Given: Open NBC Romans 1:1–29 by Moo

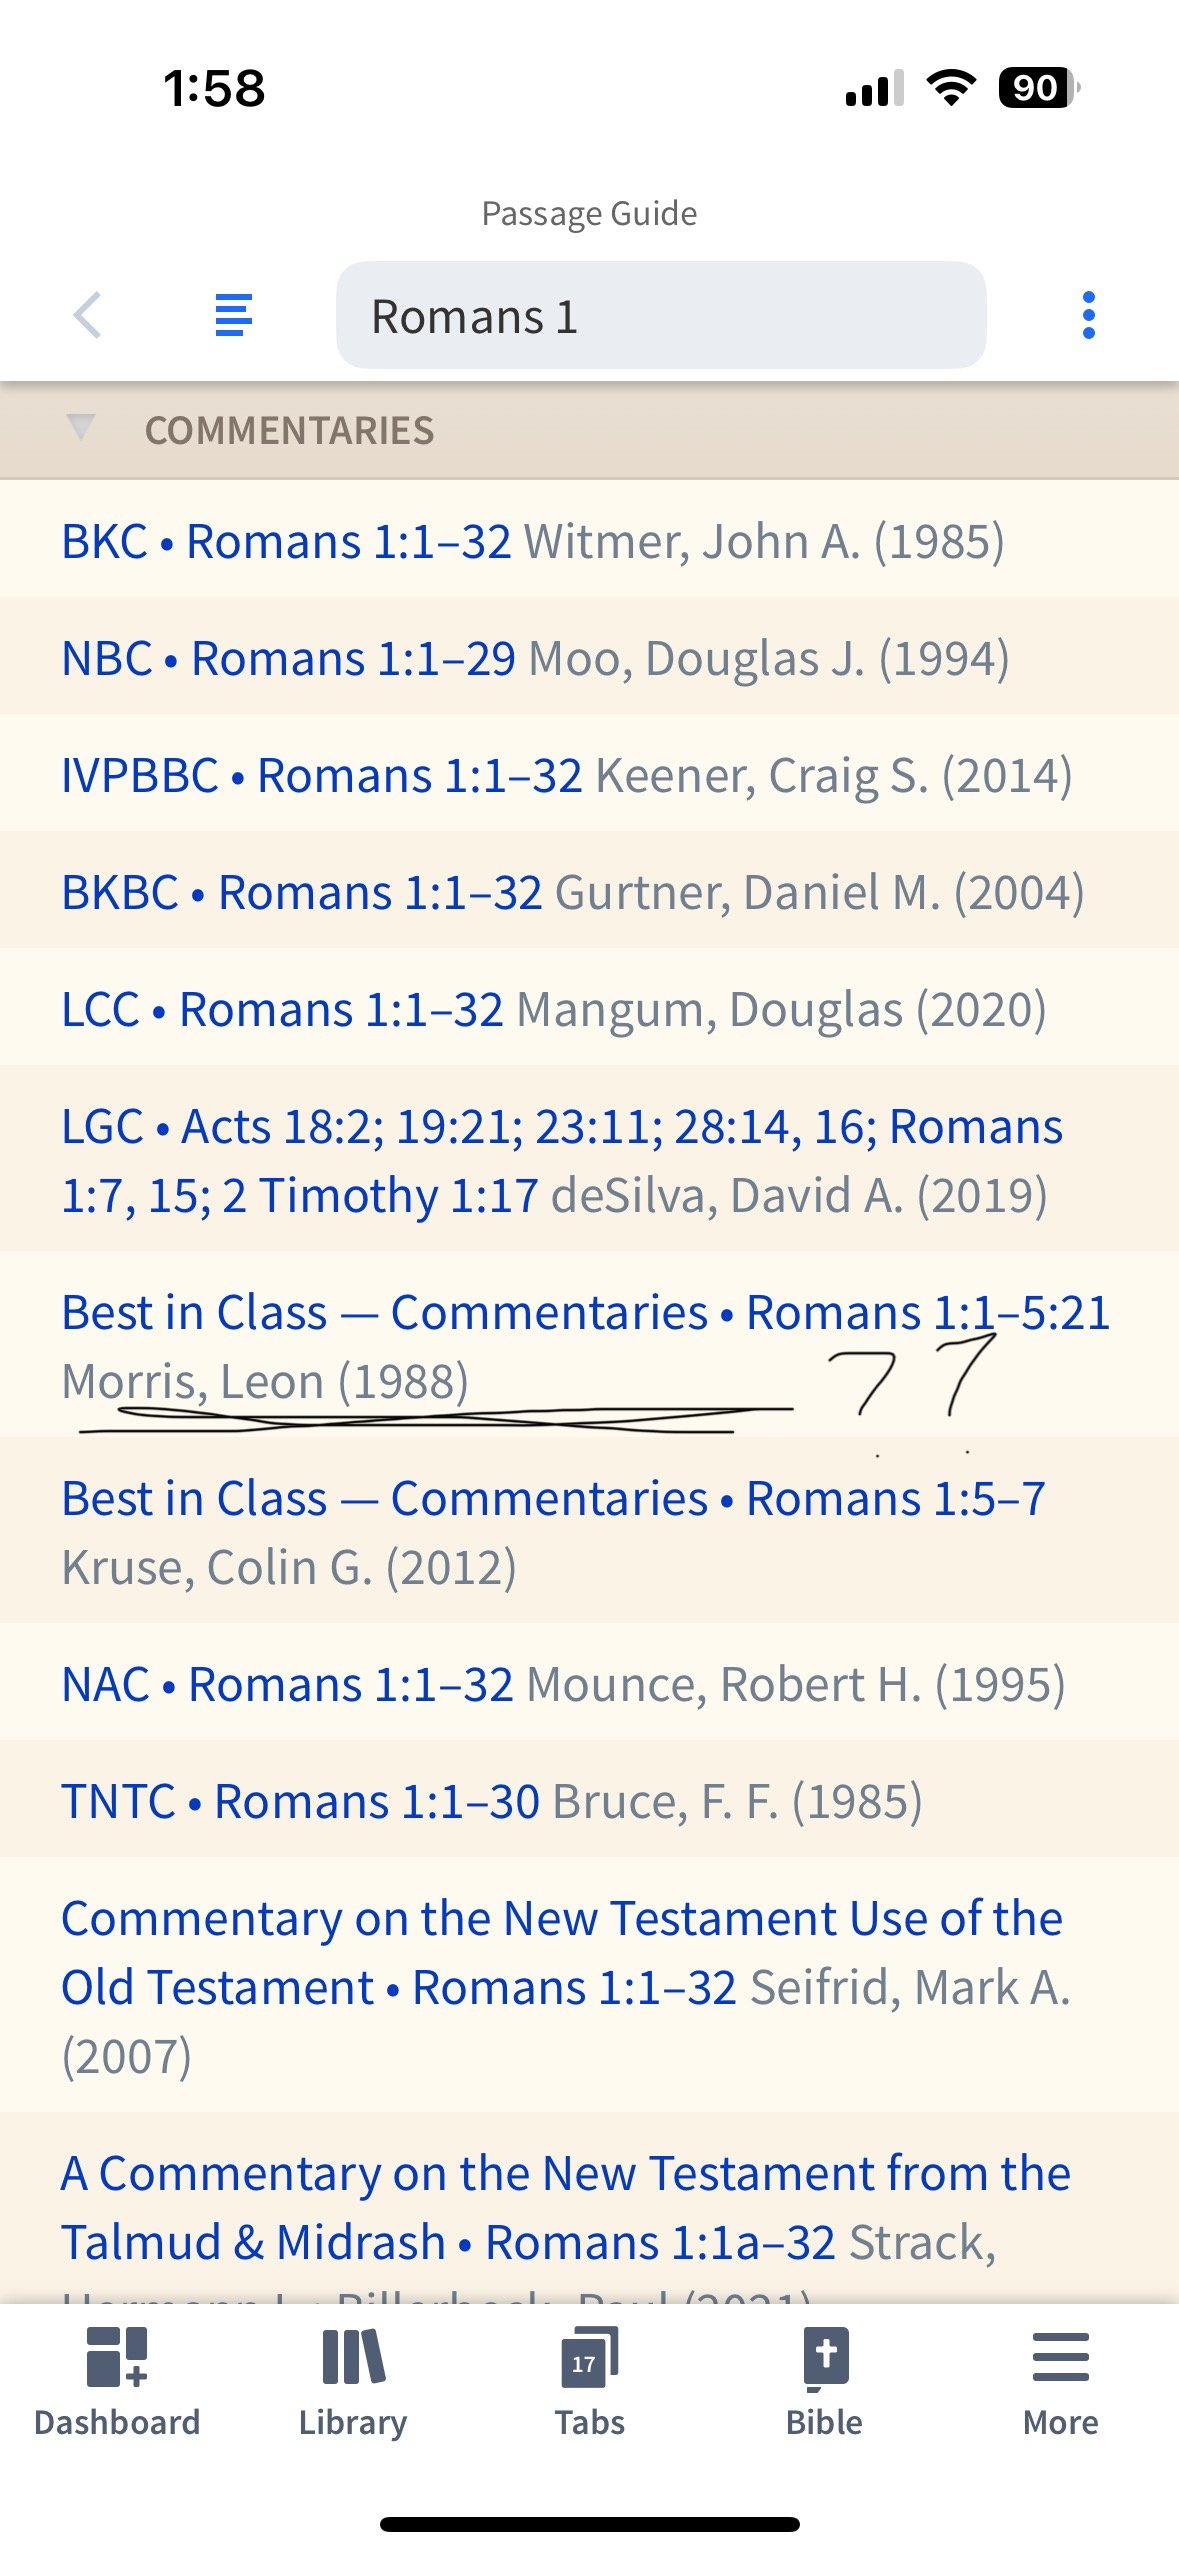Looking at the screenshot, I should (589, 658).
